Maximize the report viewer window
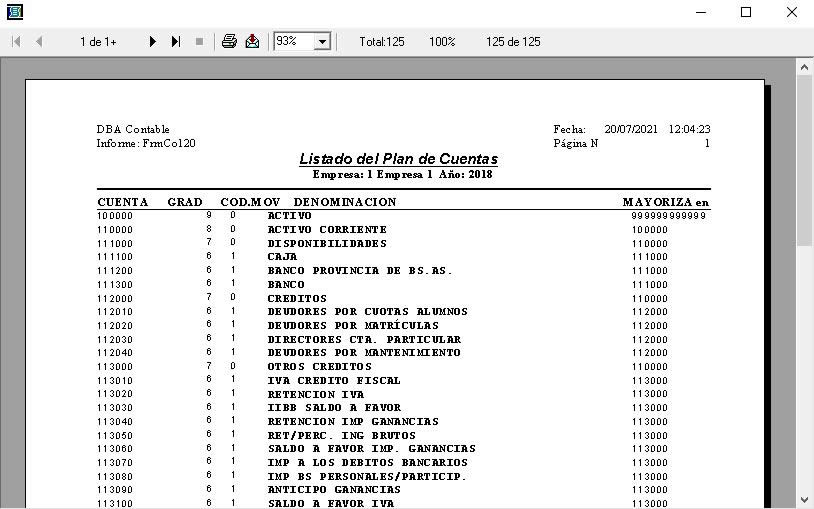814x509 pixels. point(745,12)
